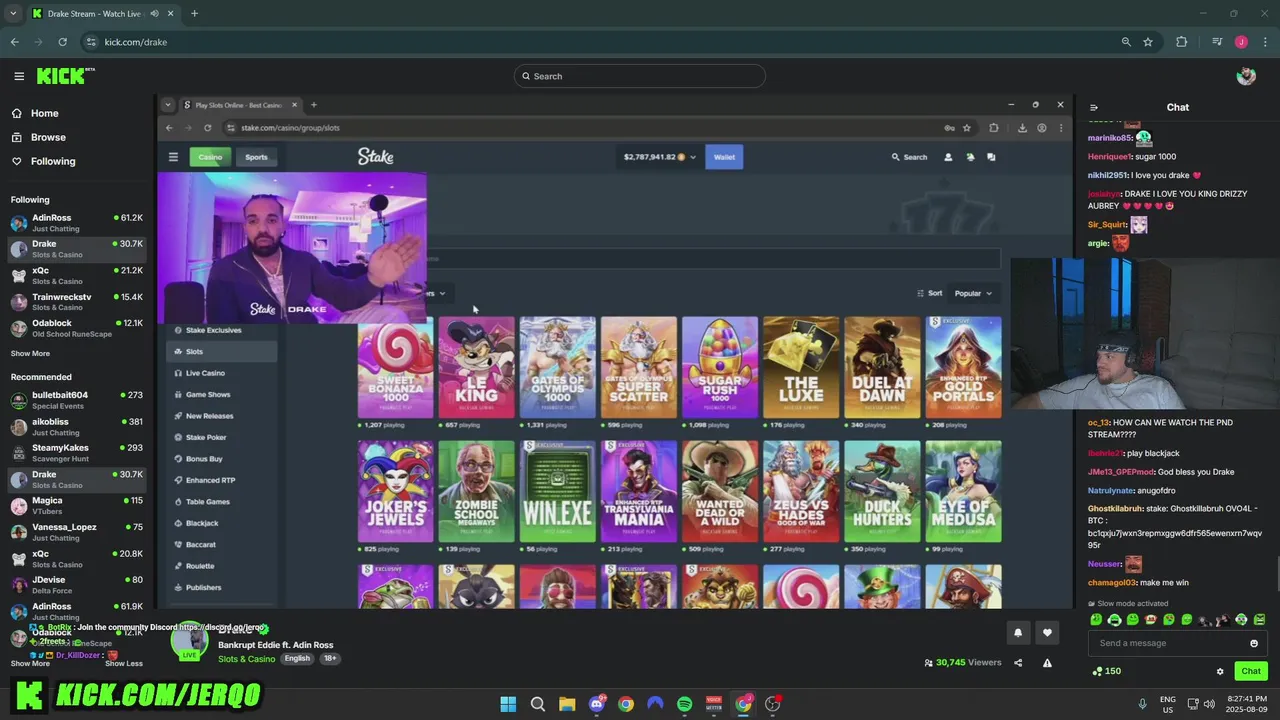Screen dimensions: 1280x720
Task: Reload the kick.com page
Action: point(62,42)
